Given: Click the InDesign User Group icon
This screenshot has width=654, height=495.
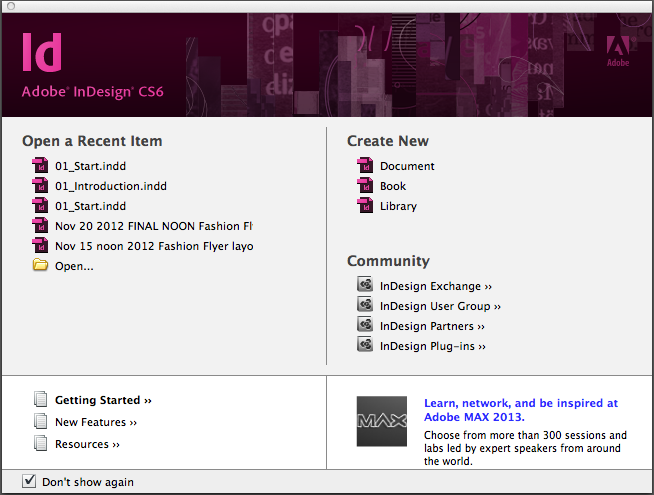Looking at the screenshot, I should [365, 305].
